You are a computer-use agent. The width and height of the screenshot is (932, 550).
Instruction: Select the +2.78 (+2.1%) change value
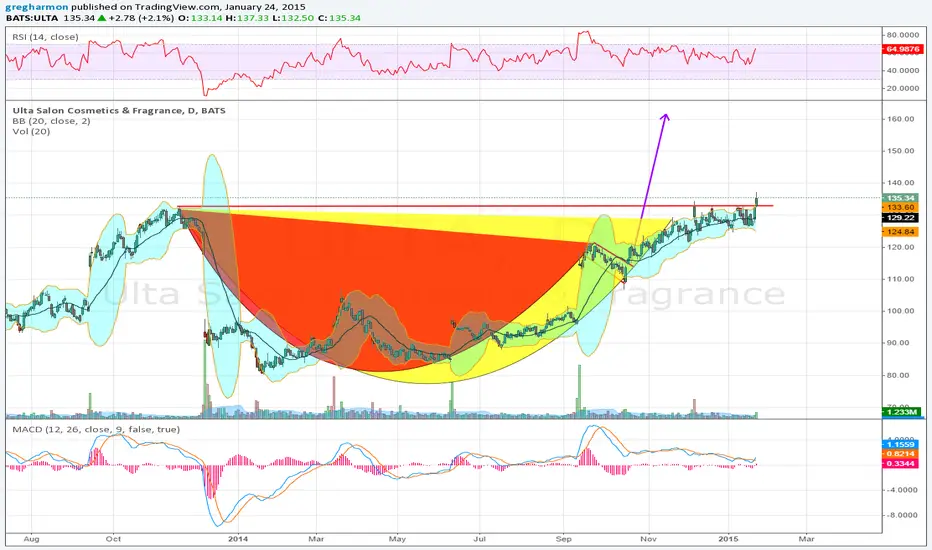[x=141, y=18]
